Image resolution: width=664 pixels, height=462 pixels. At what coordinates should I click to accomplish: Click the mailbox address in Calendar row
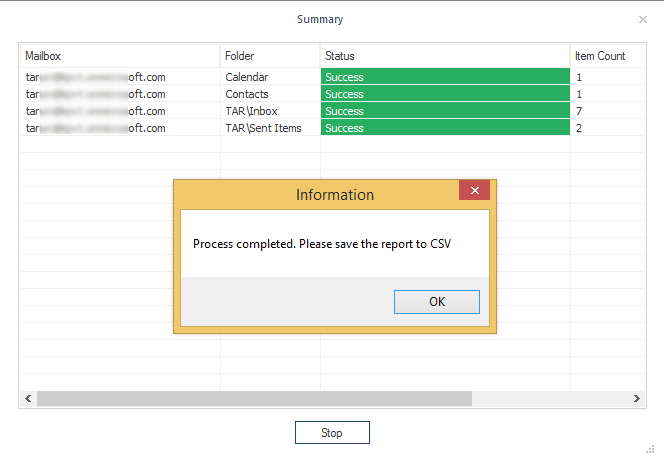coord(95,77)
